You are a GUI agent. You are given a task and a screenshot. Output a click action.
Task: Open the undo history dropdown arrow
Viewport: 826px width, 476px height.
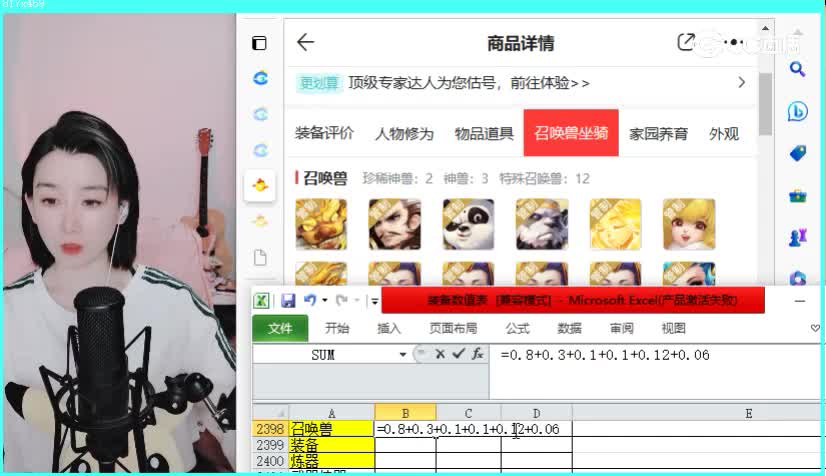(325, 300)
